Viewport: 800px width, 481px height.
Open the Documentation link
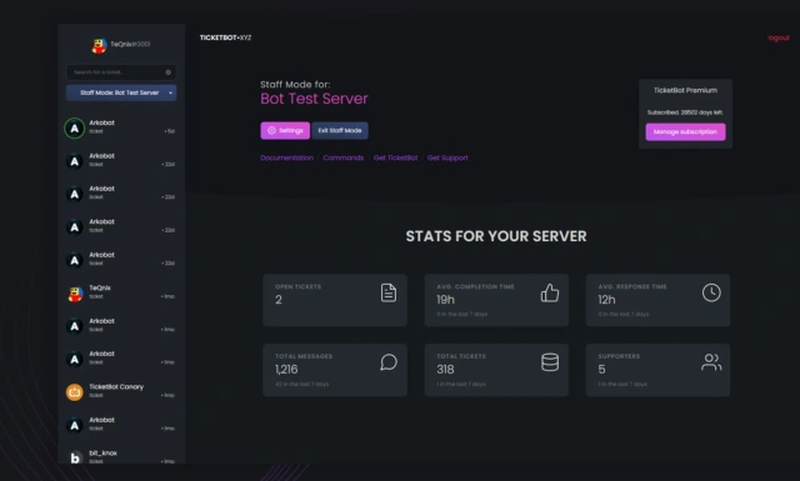coord(287,158)
